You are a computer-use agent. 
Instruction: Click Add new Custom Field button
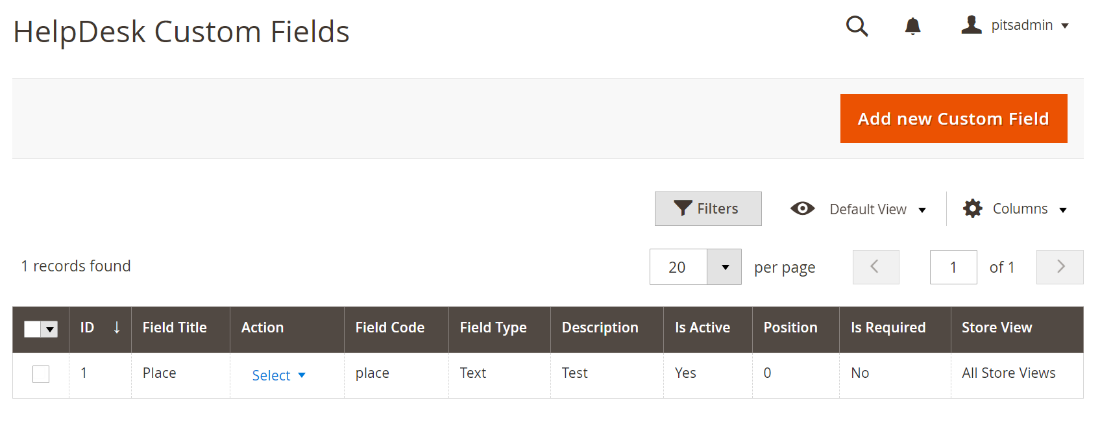953,119
